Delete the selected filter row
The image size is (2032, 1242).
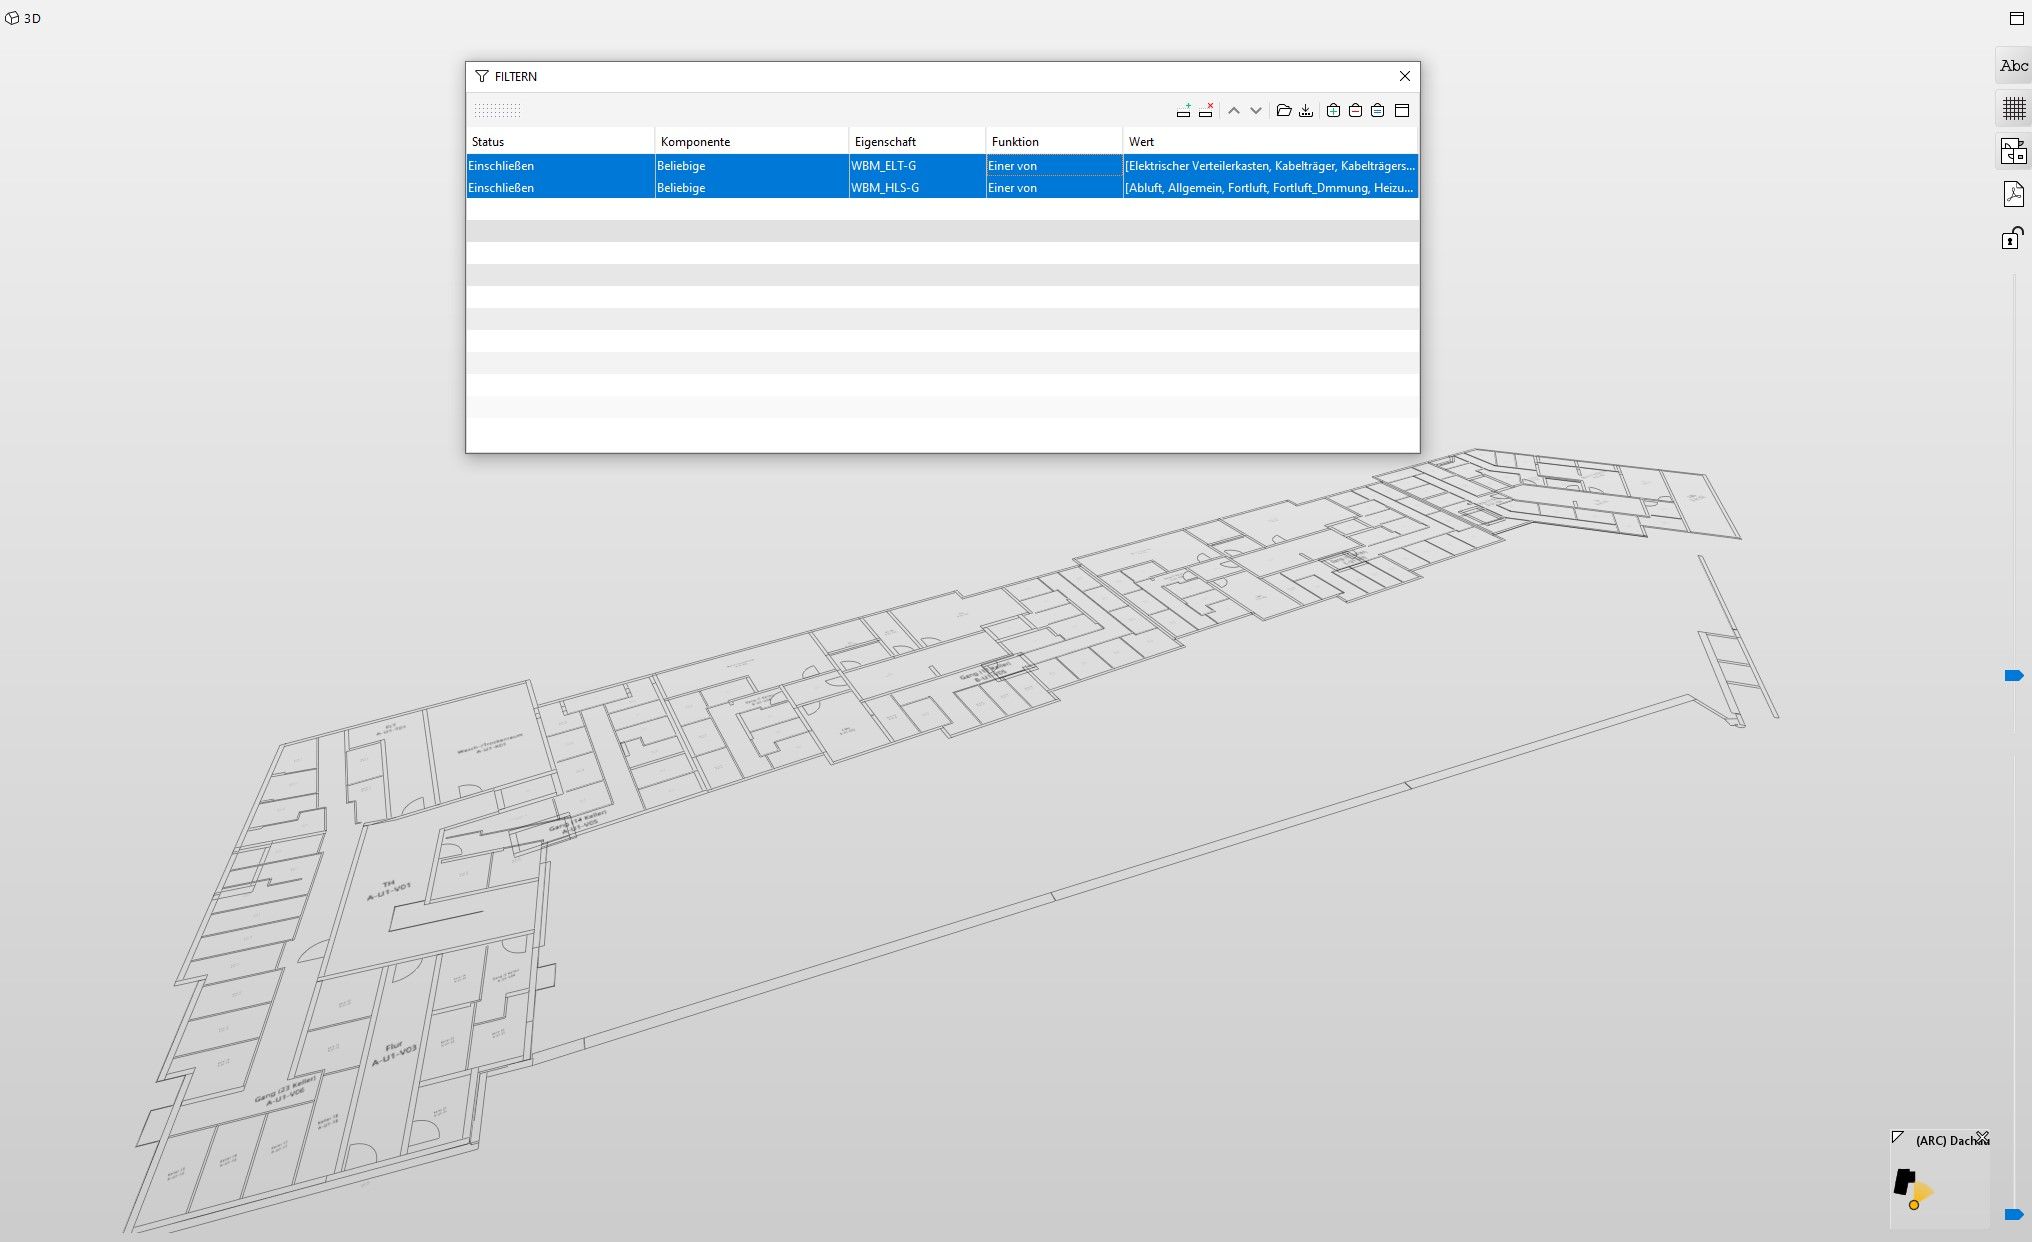click(1206, 110)
